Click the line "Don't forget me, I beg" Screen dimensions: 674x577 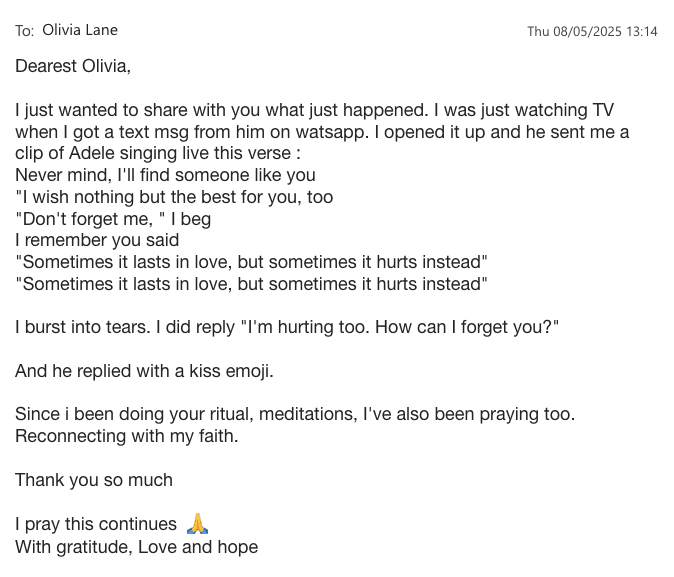pyautogui.click(x=113, y=219)
